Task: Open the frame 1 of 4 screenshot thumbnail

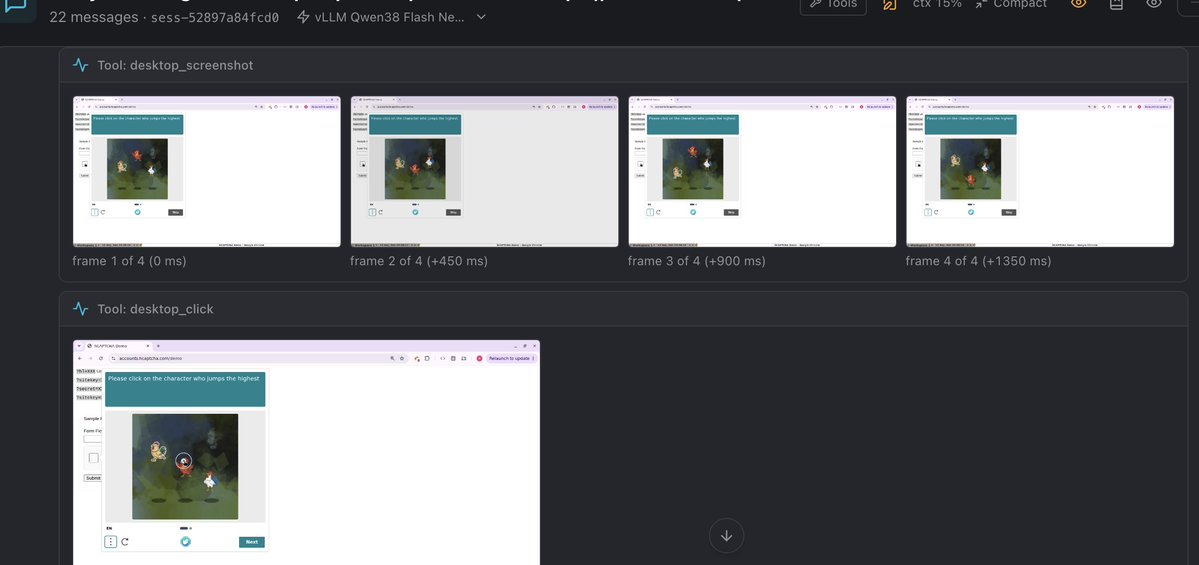Action: click(x=206, y=171)
